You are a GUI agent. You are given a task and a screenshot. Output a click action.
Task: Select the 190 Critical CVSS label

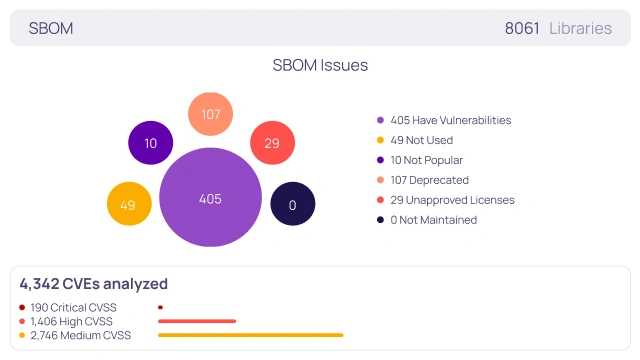73,307
